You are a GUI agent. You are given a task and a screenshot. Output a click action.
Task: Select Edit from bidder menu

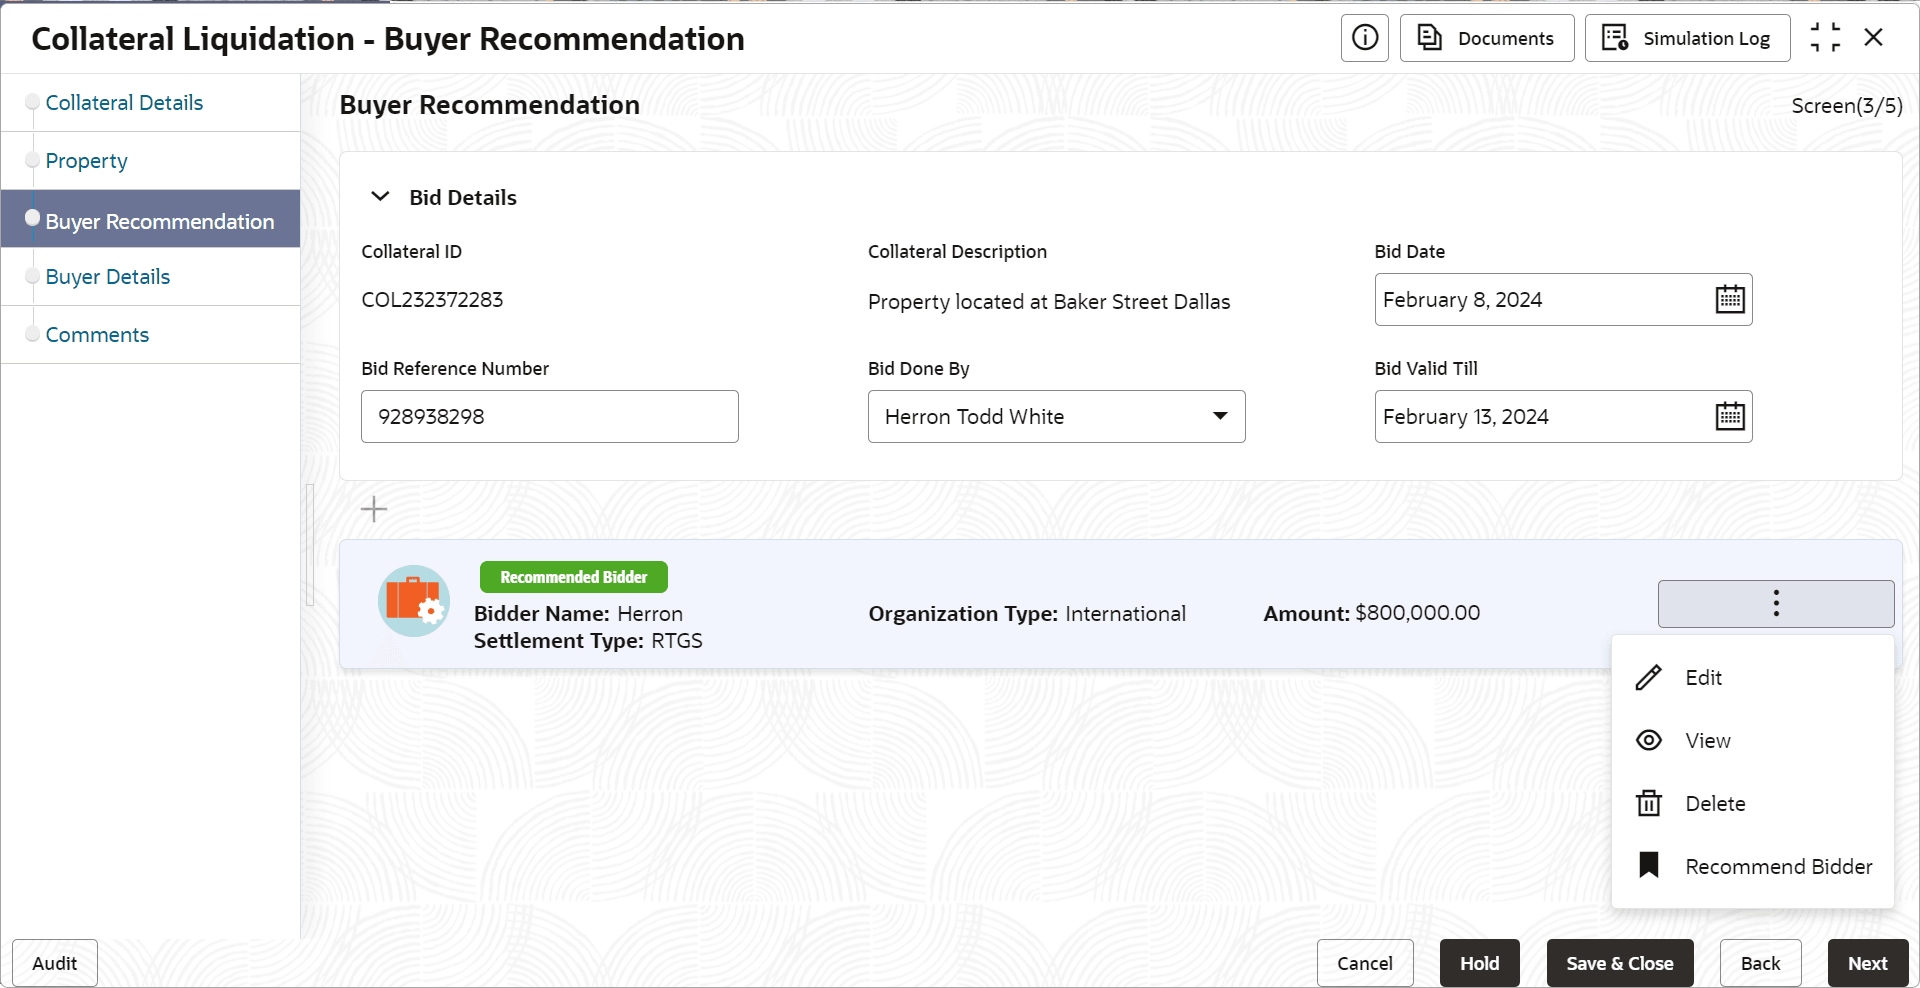(1703, 678)
